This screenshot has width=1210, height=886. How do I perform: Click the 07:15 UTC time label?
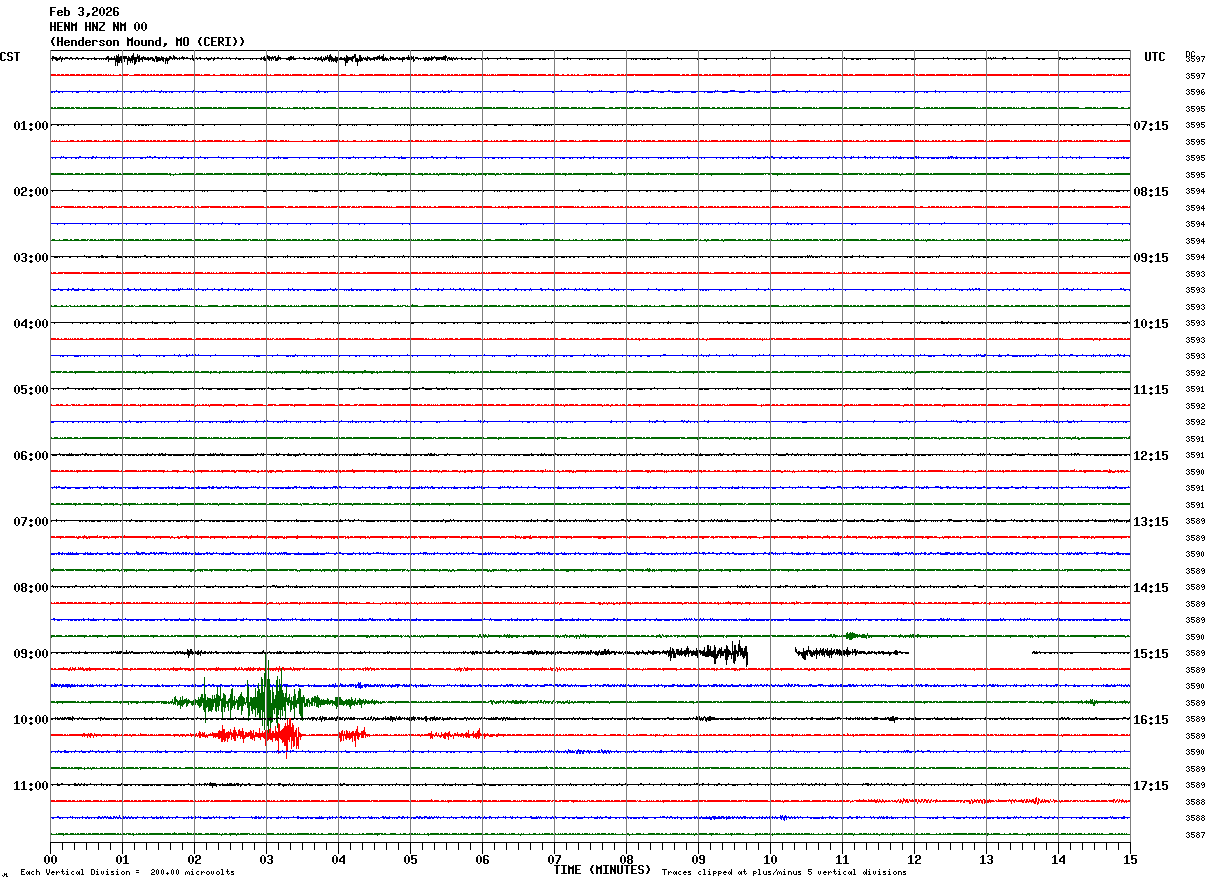pos(1150,125)
